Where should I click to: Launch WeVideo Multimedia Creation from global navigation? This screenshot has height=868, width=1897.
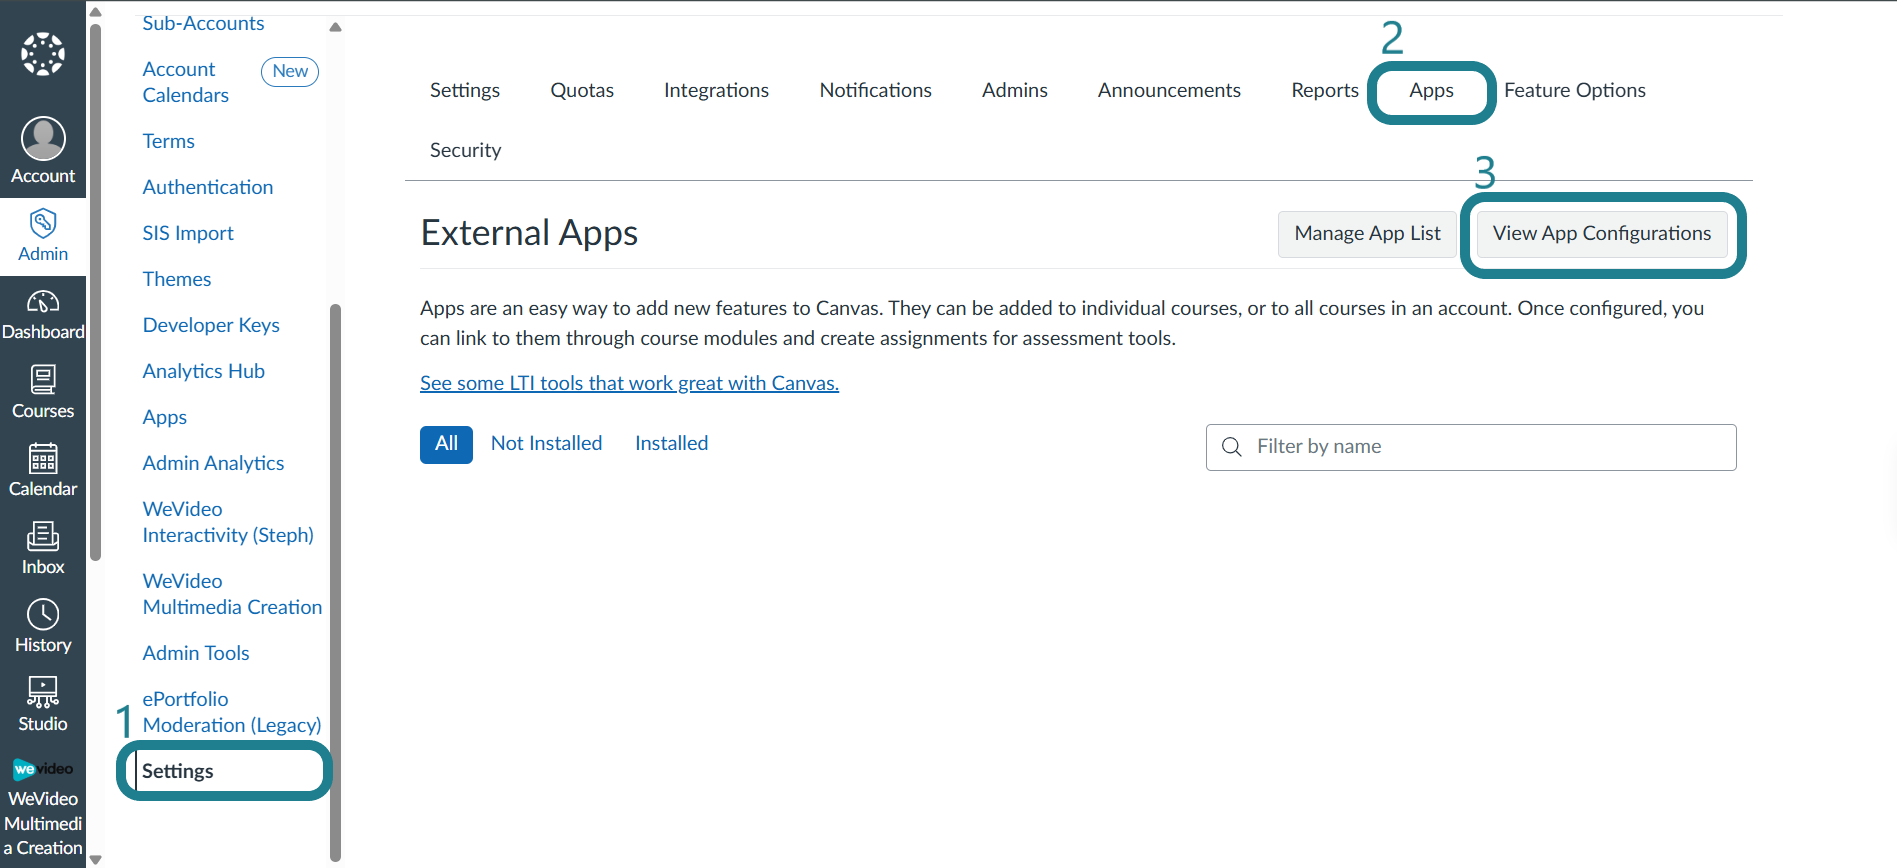click(43, 808)
